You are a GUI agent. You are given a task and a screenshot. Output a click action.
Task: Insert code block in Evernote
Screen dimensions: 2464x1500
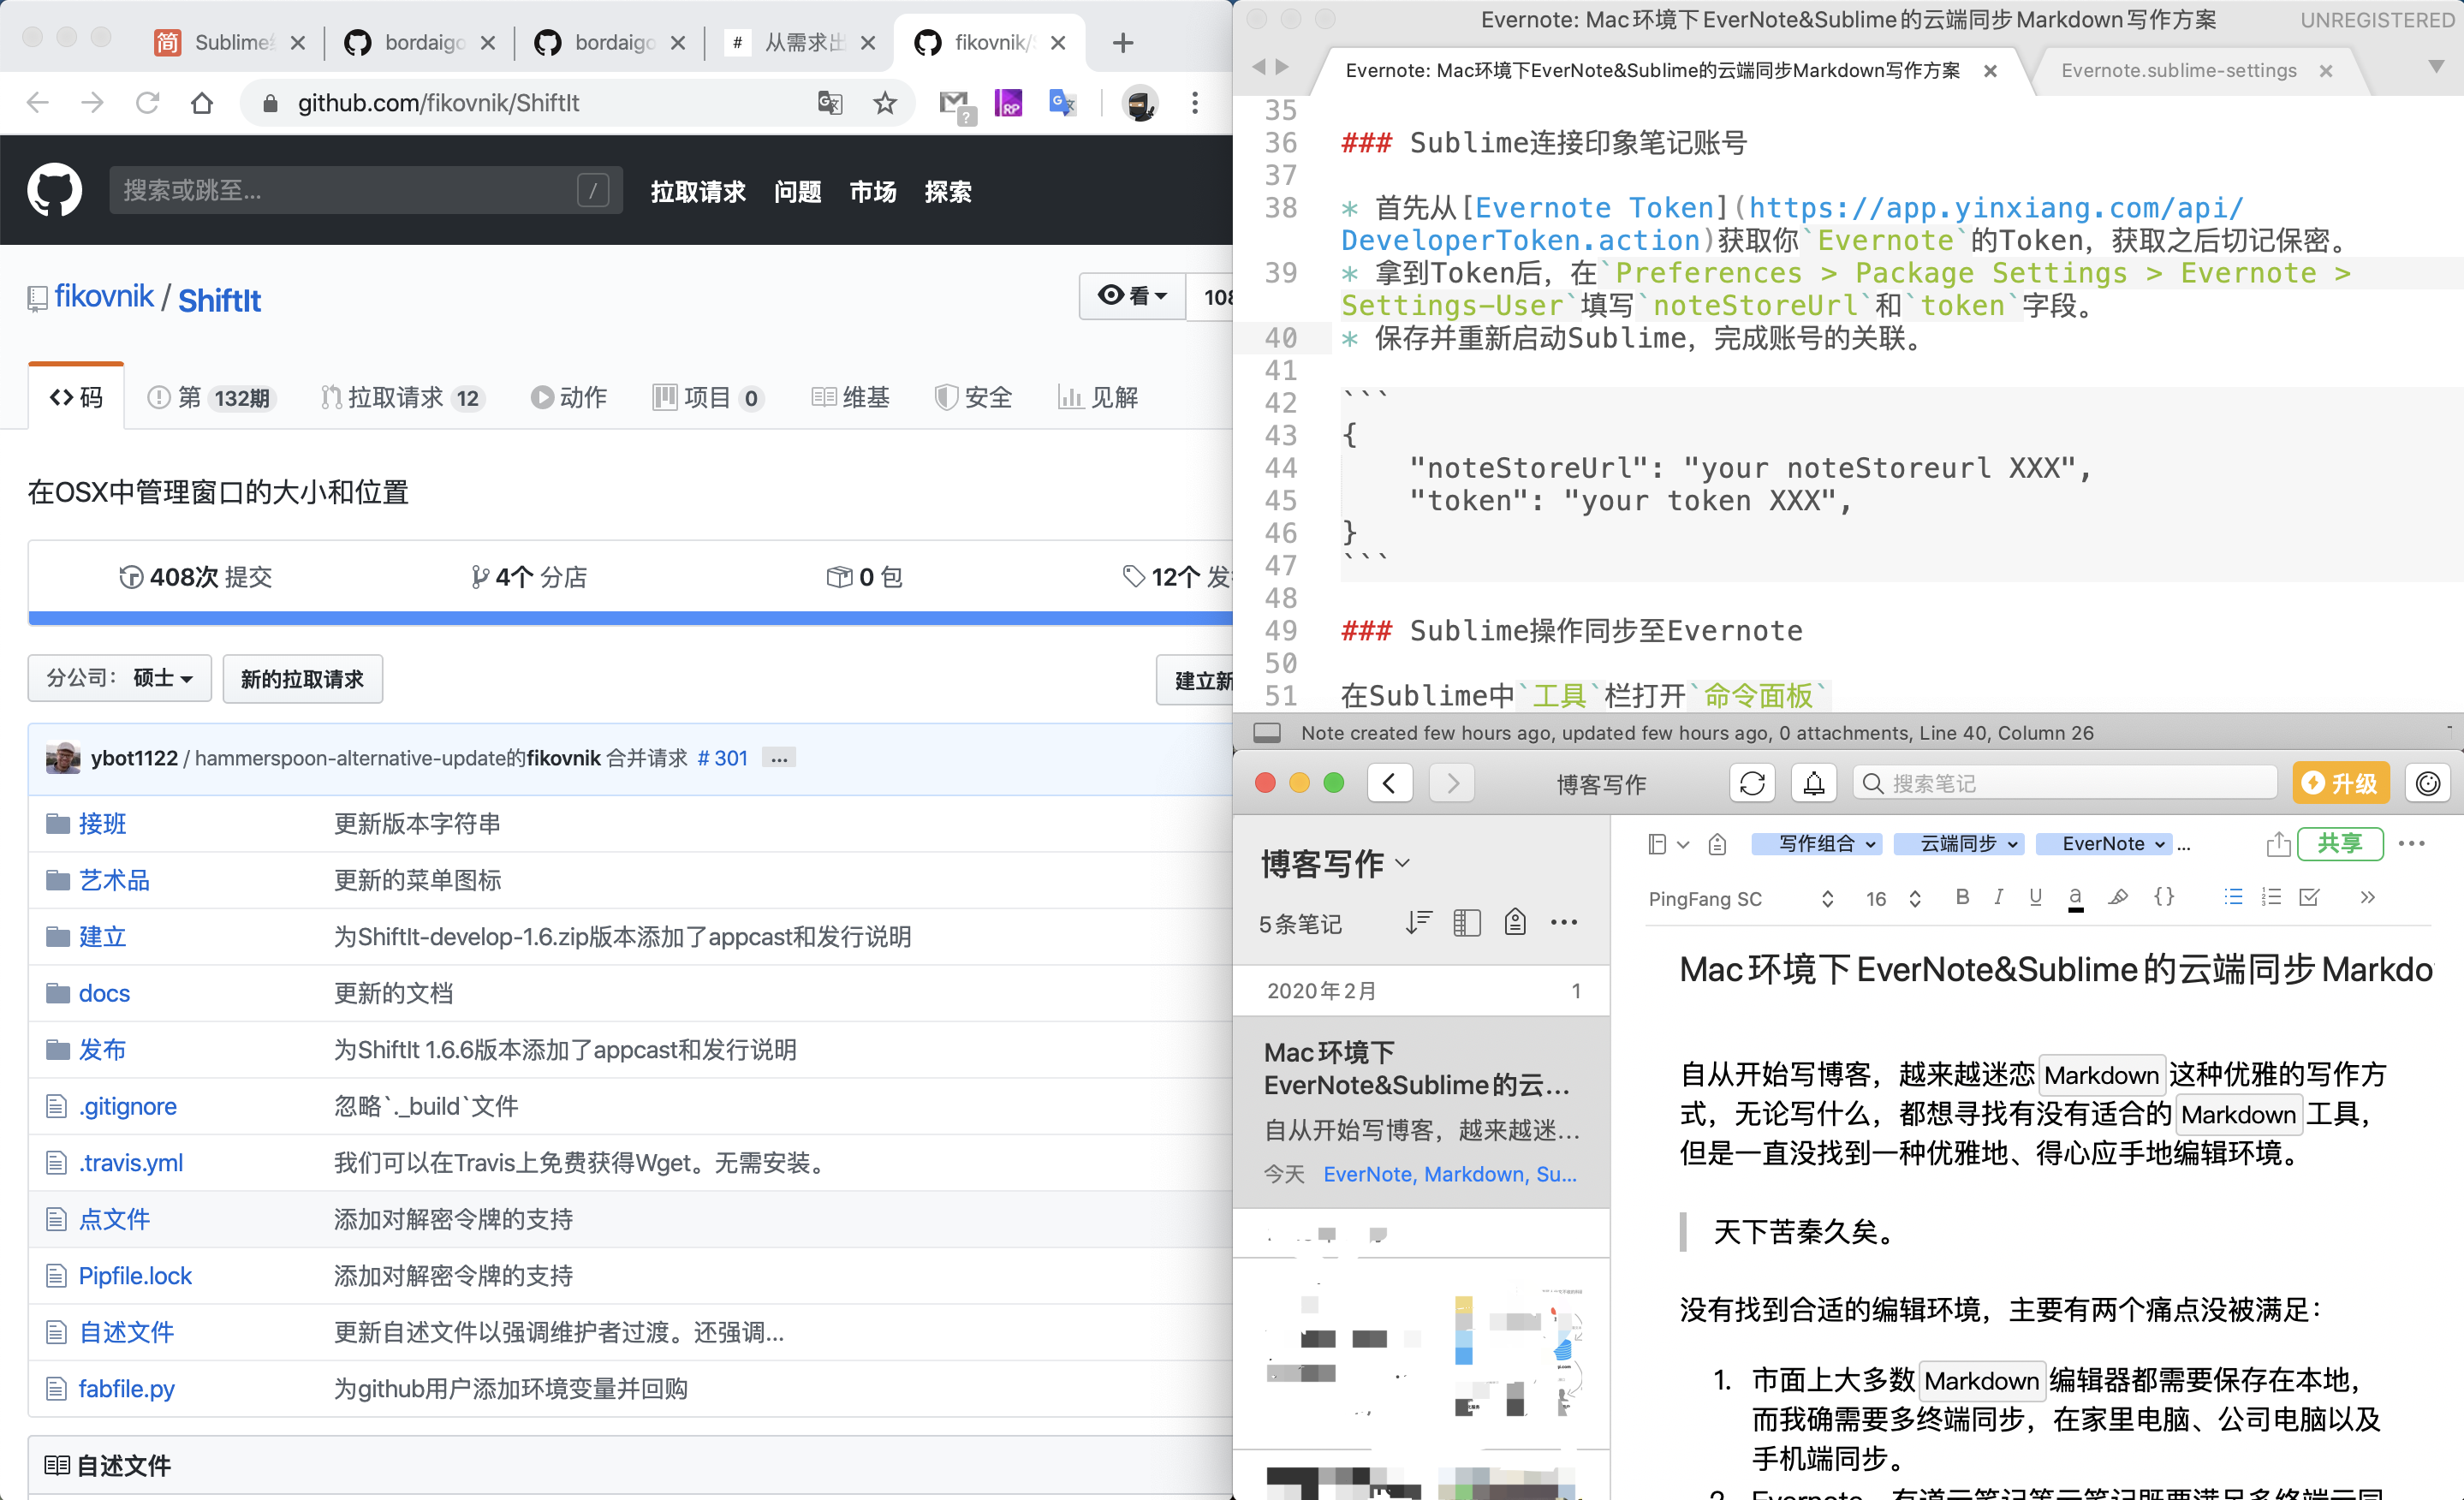click(2163, 897)
